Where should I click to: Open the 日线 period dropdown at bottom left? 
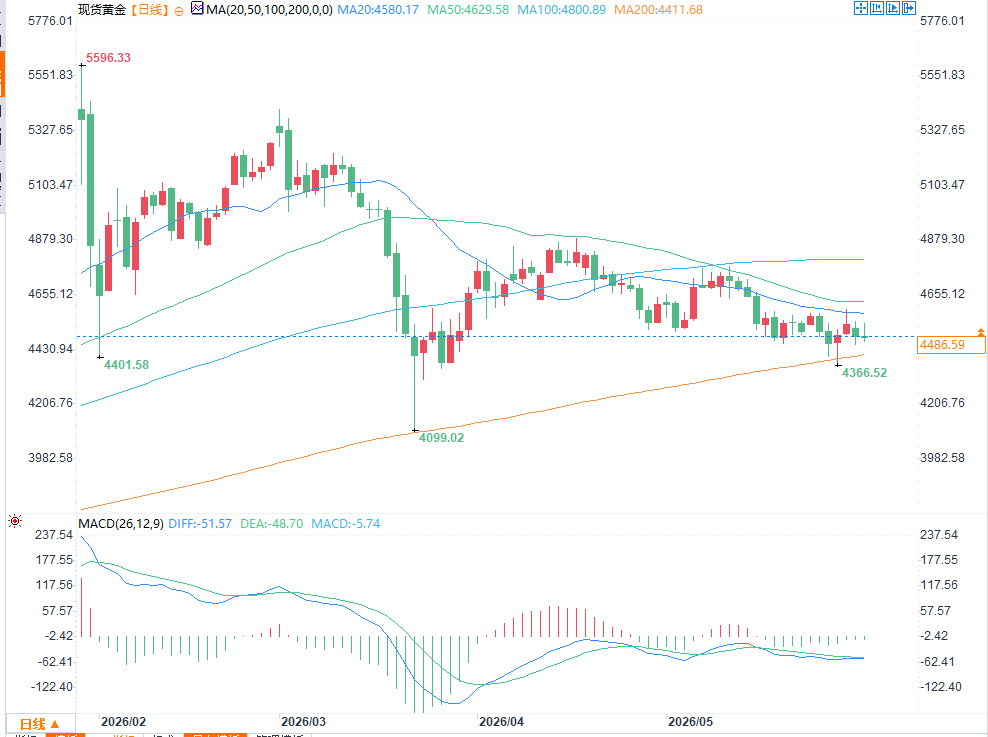[x=40, y=724]
